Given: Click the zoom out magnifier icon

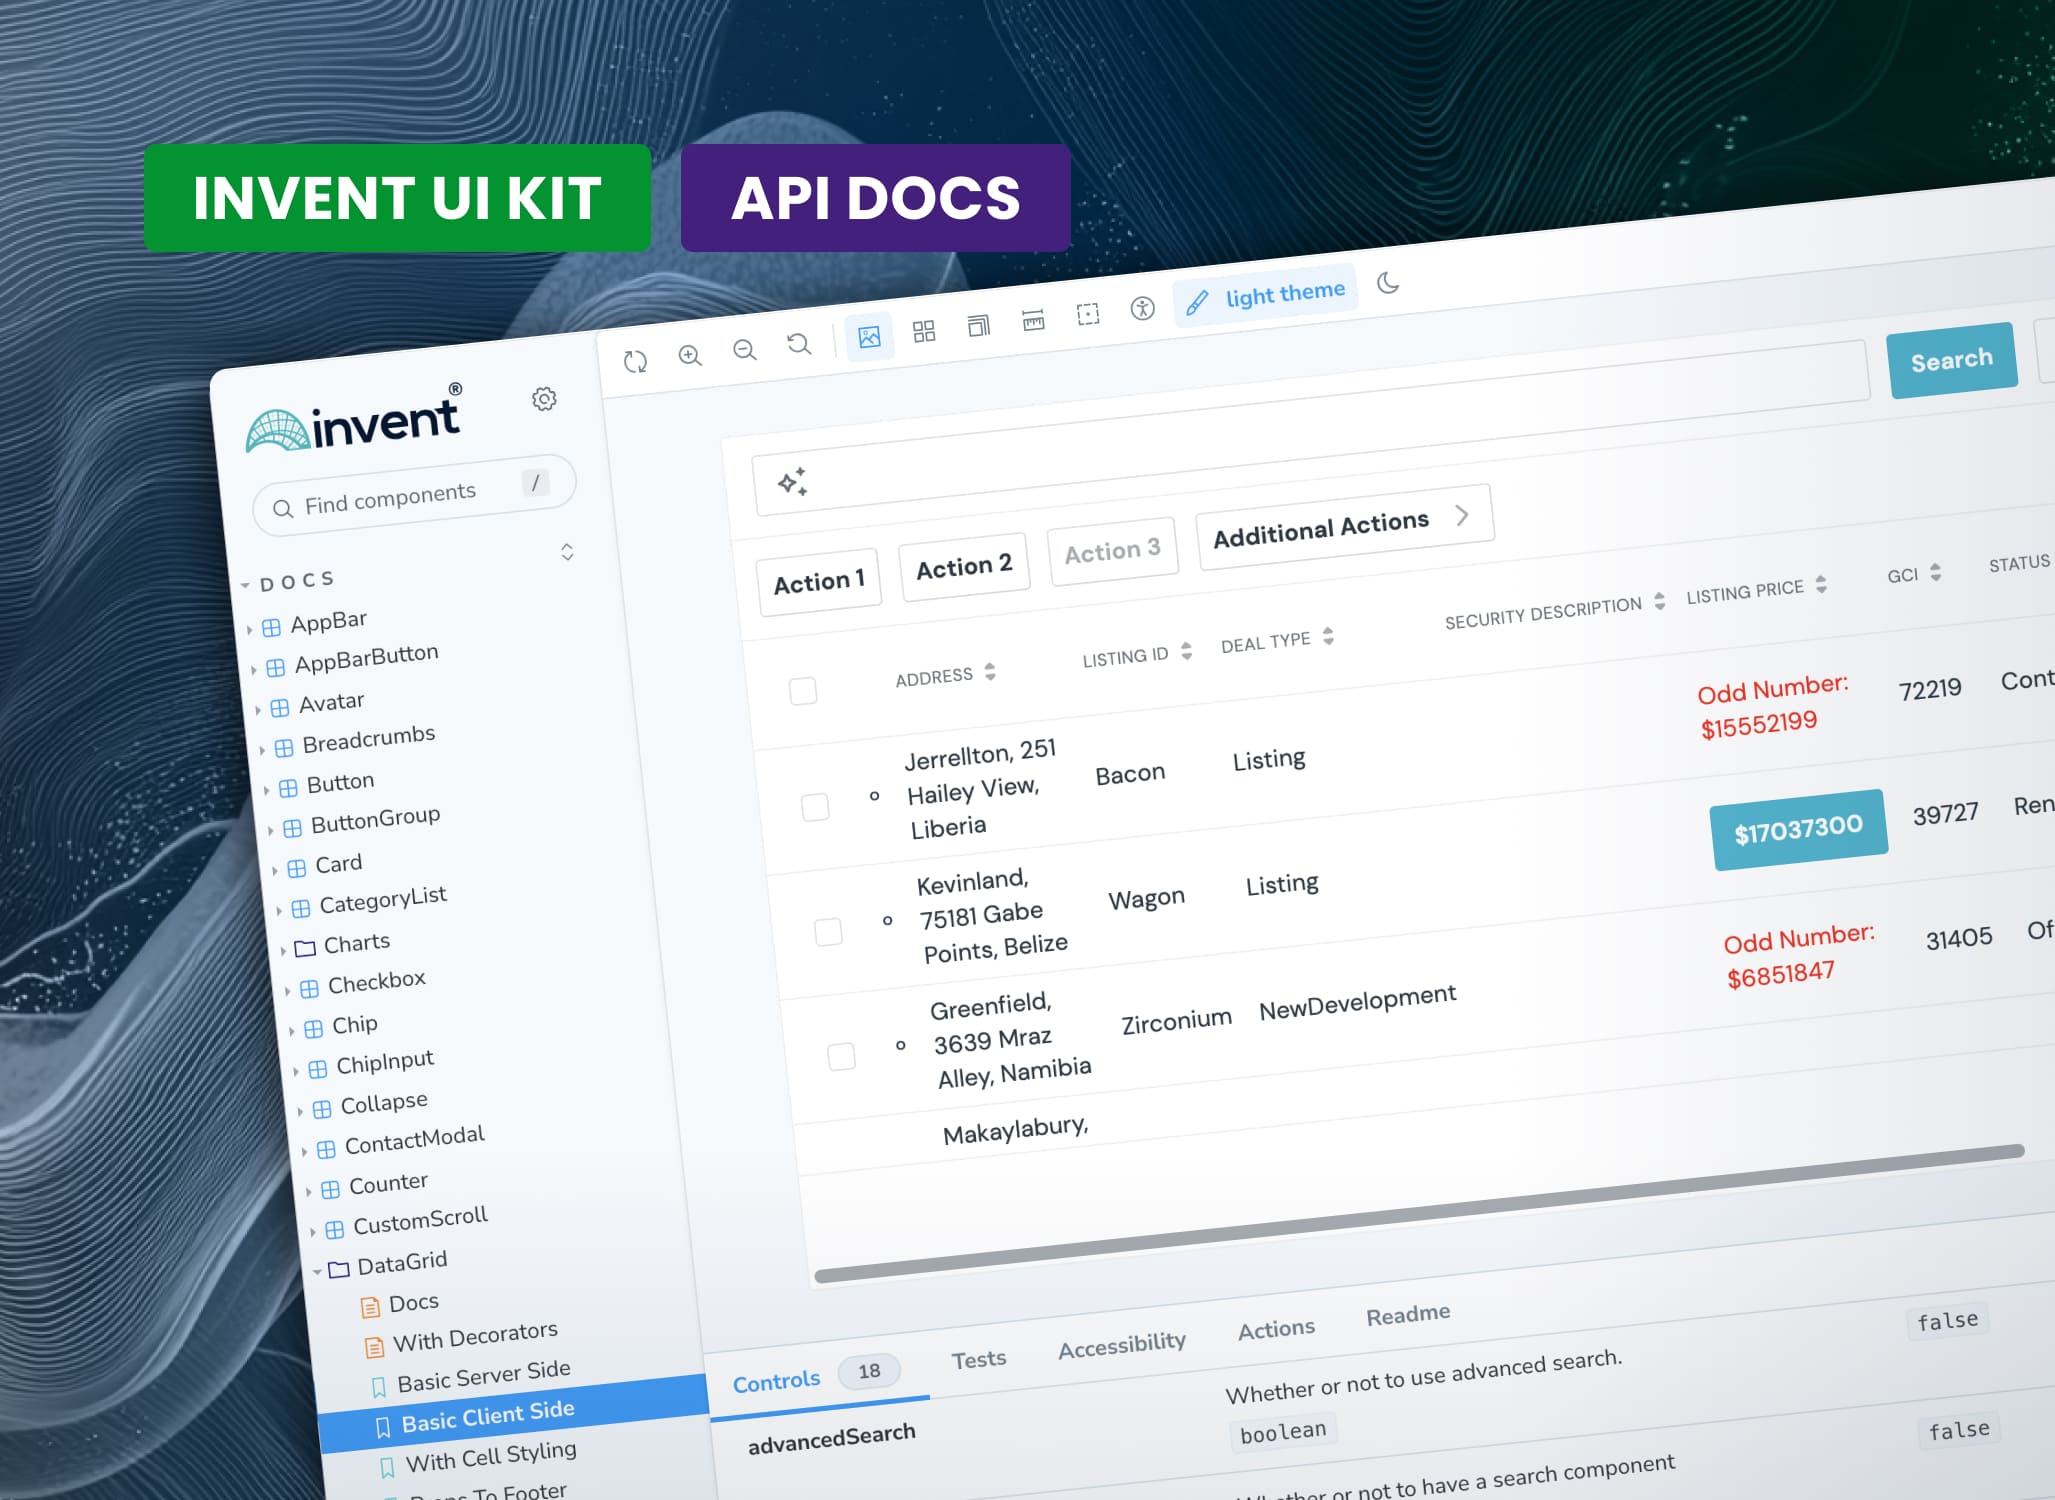Looking at the screenshot, I should 744,349.
